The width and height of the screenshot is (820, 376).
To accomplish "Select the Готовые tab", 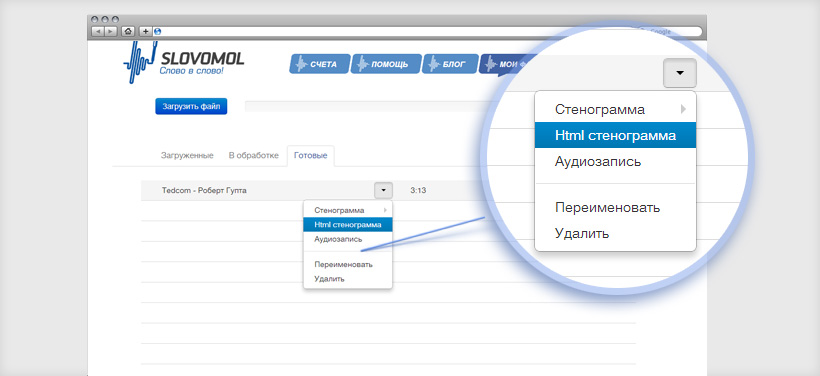I will 311,156.
